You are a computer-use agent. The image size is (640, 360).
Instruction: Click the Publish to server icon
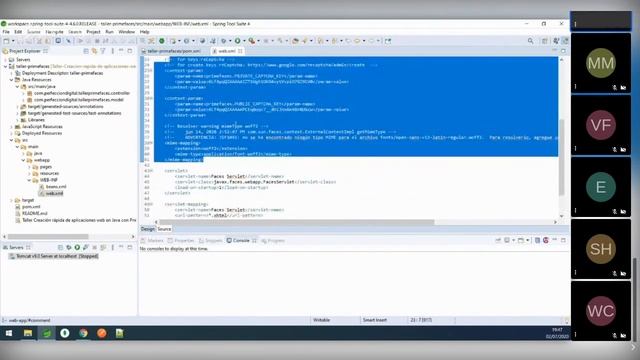coord(103,247)
